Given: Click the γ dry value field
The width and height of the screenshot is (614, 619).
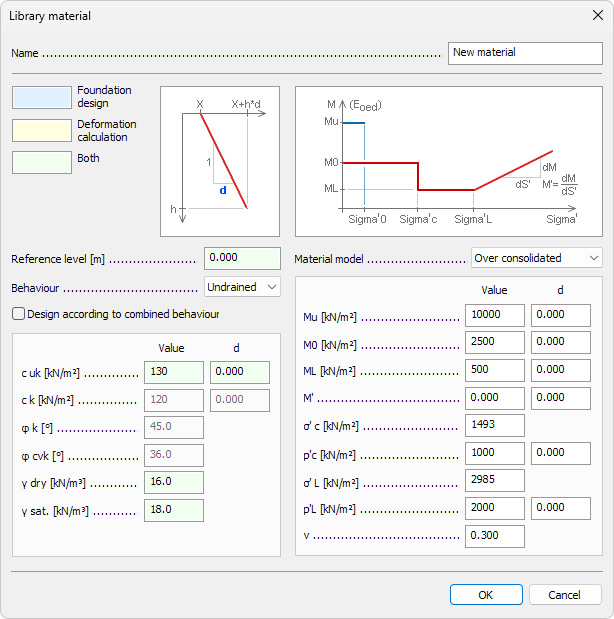Looking at the screenshot, I should pyautogui.click(x=173, y=482).
